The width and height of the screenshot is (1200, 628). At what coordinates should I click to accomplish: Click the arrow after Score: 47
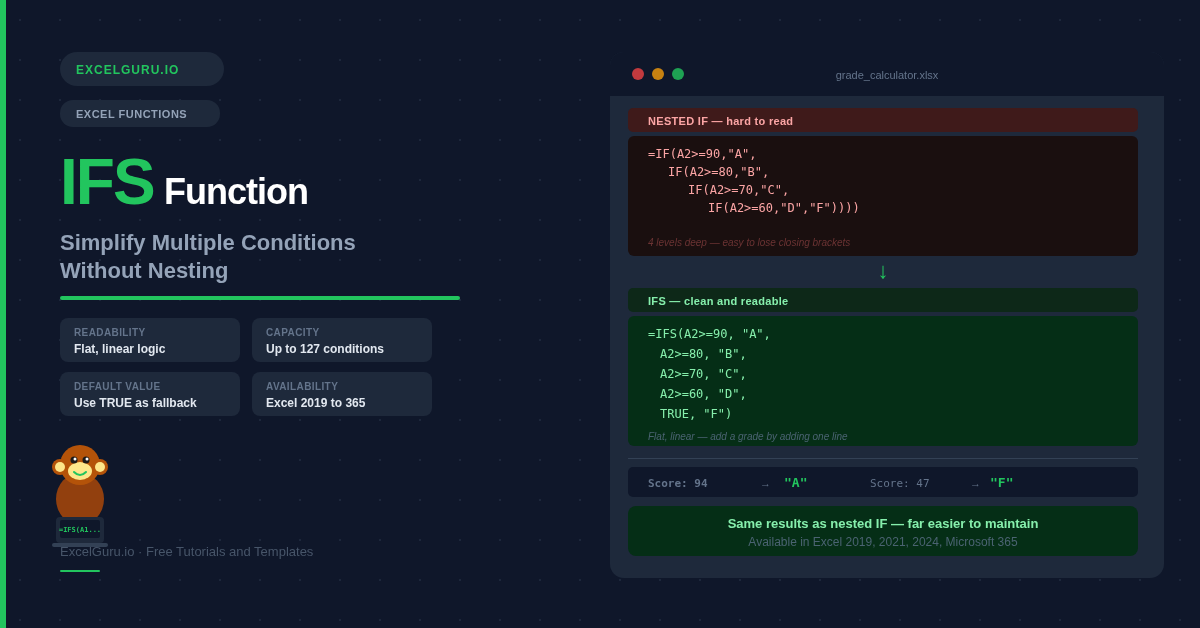tap(975, 484)
